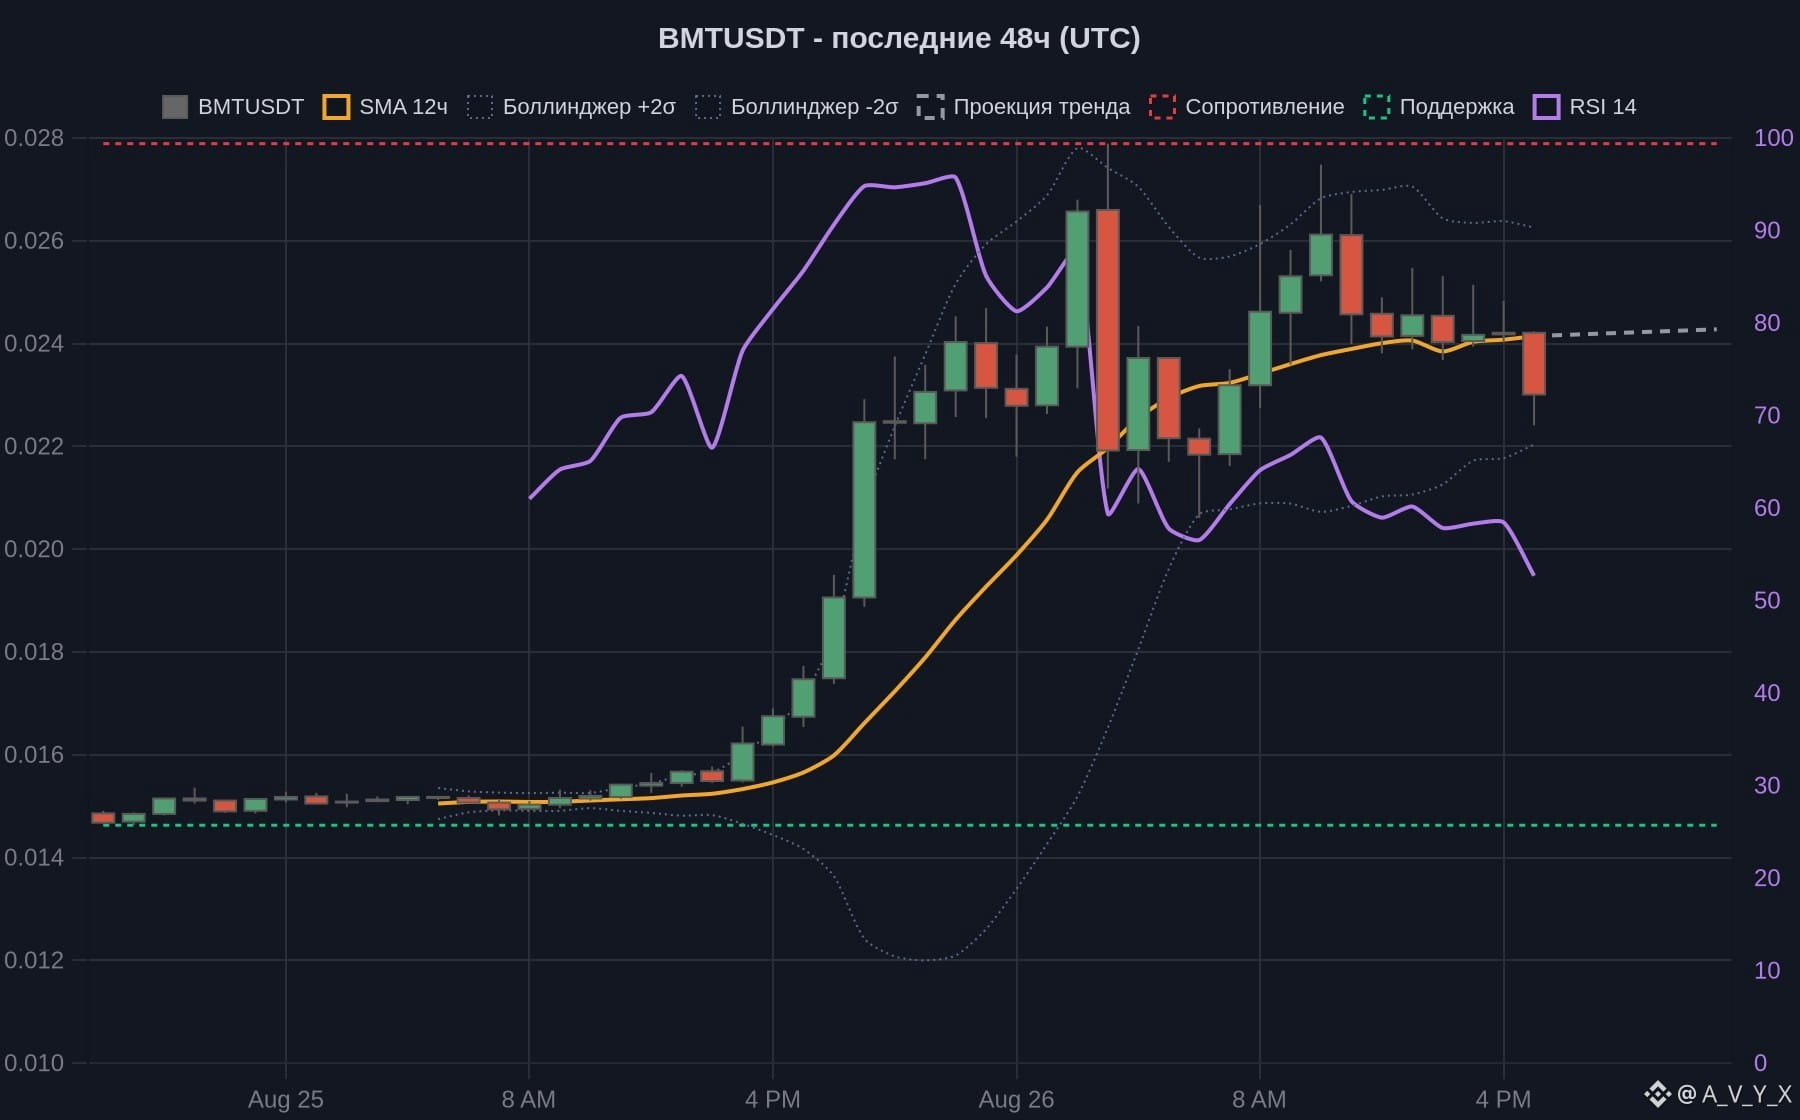1800x1120 pixels.
Task: Click the RSI axis label 40
Action: click(x=1767, y=693)
